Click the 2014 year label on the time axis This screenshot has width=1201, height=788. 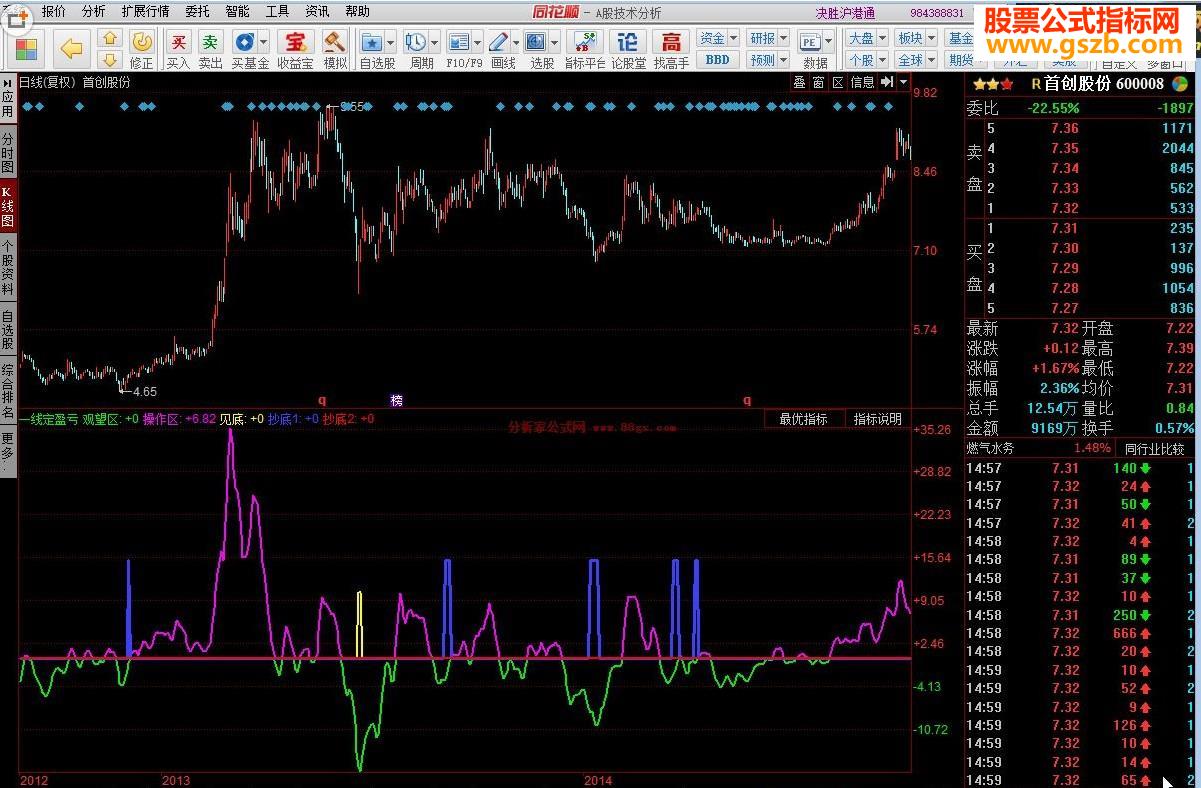pyautogui.click(x=598, y=780)
